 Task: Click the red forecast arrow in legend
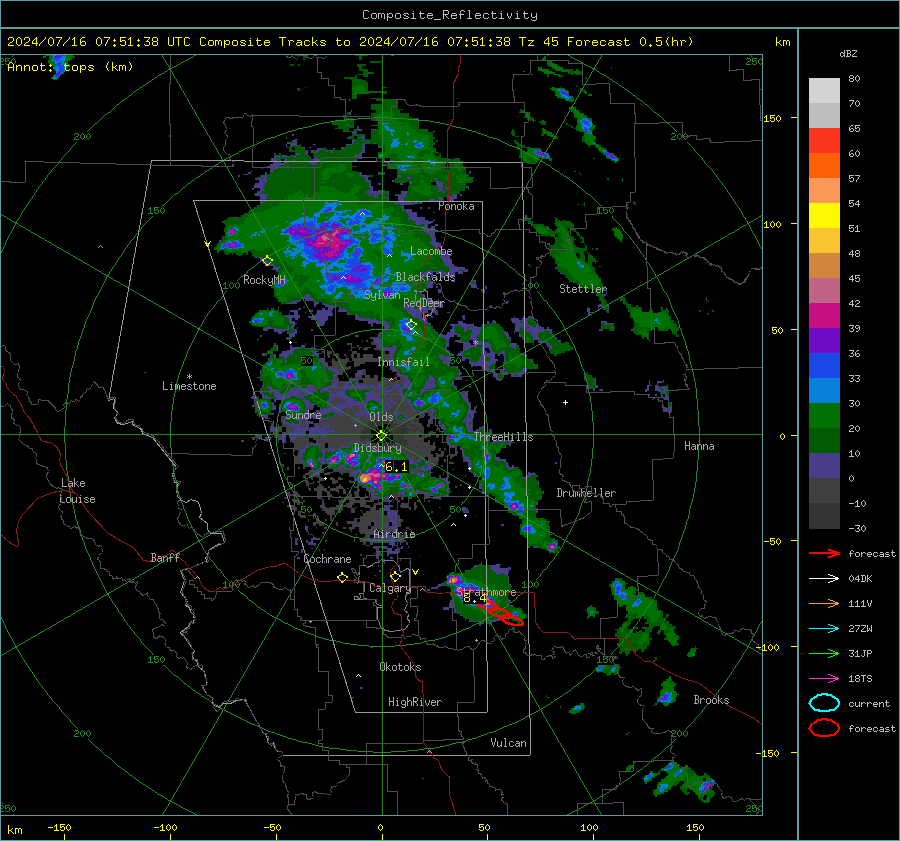(824, 553)
